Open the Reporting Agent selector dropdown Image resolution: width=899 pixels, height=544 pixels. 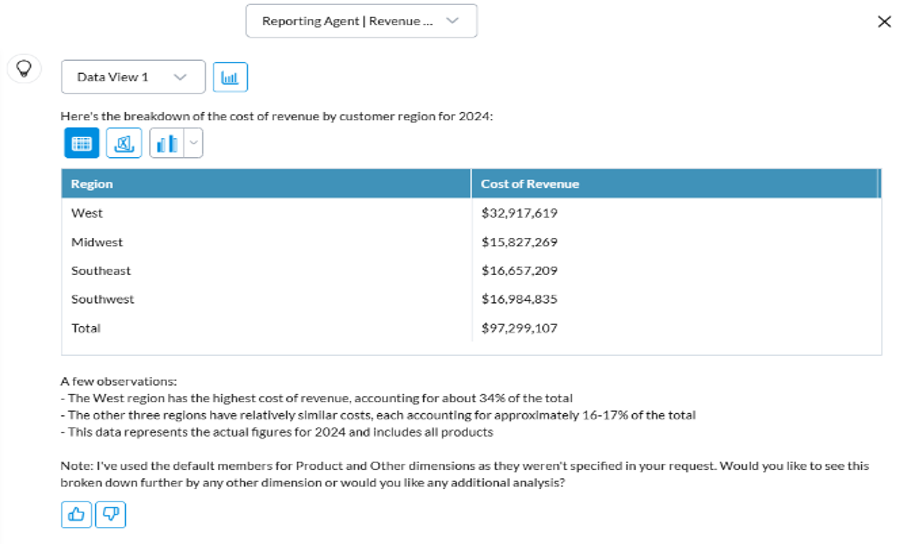361,21
